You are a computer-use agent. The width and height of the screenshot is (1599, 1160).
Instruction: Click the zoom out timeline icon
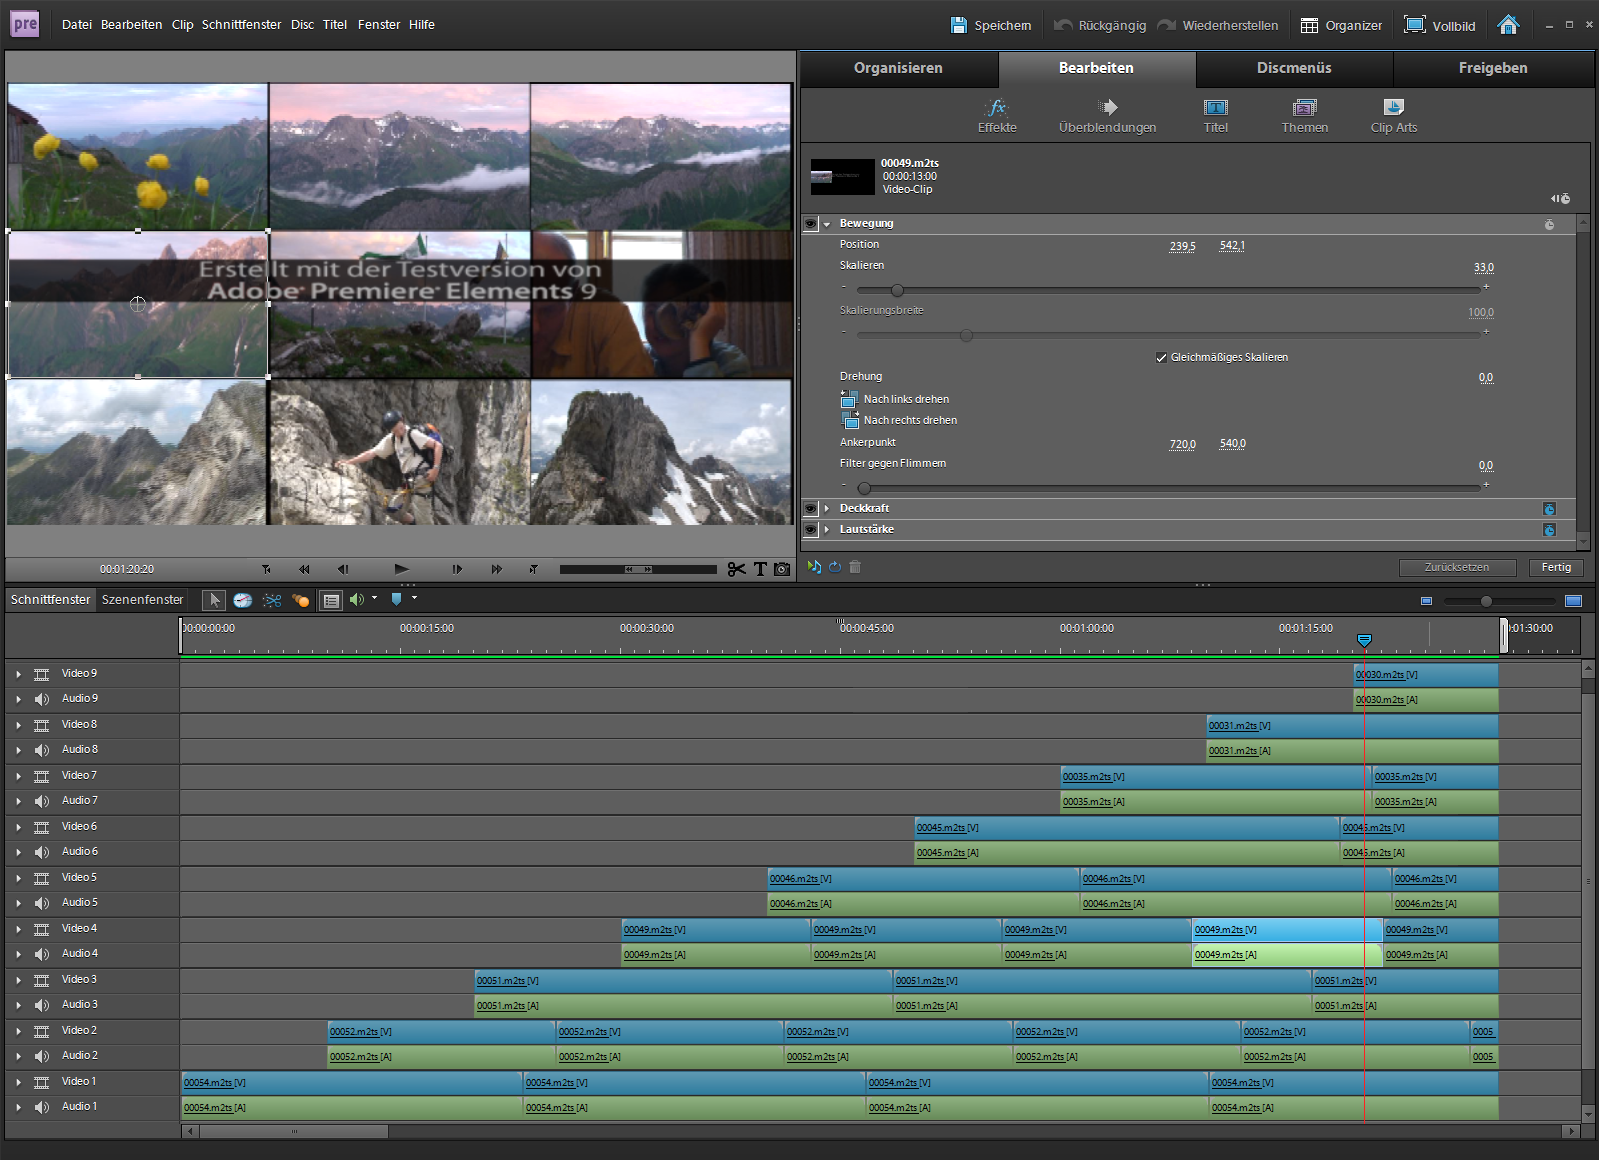coord(1426,601)
